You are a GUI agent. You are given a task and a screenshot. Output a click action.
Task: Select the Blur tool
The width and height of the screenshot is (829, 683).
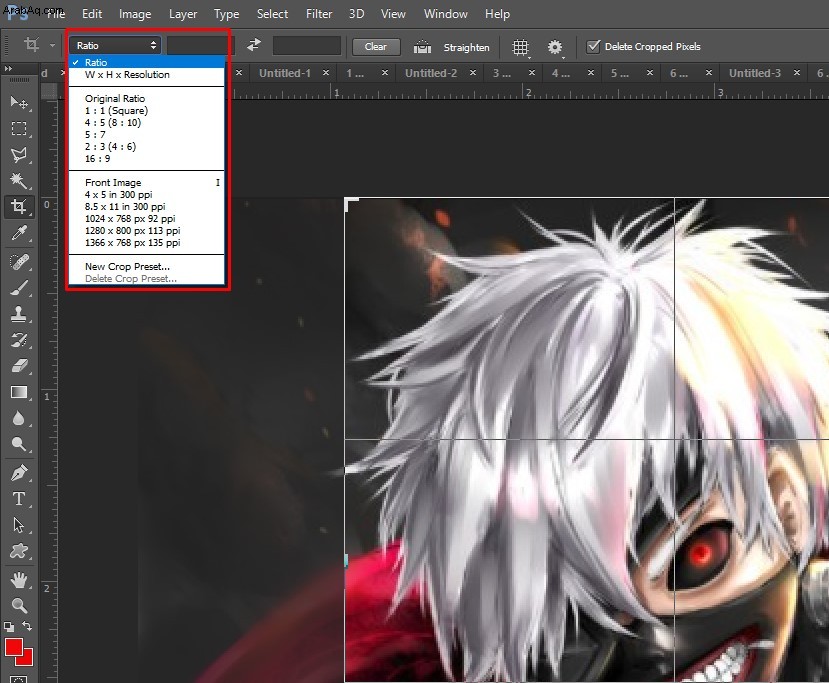click(x=19, y=418)
